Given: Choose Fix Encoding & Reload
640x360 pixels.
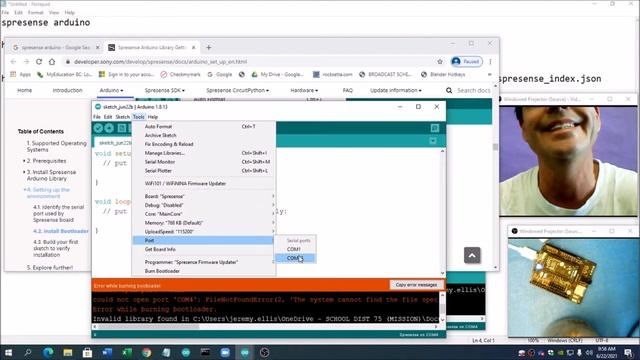Looking at the screenshot, I should (203, 144).
